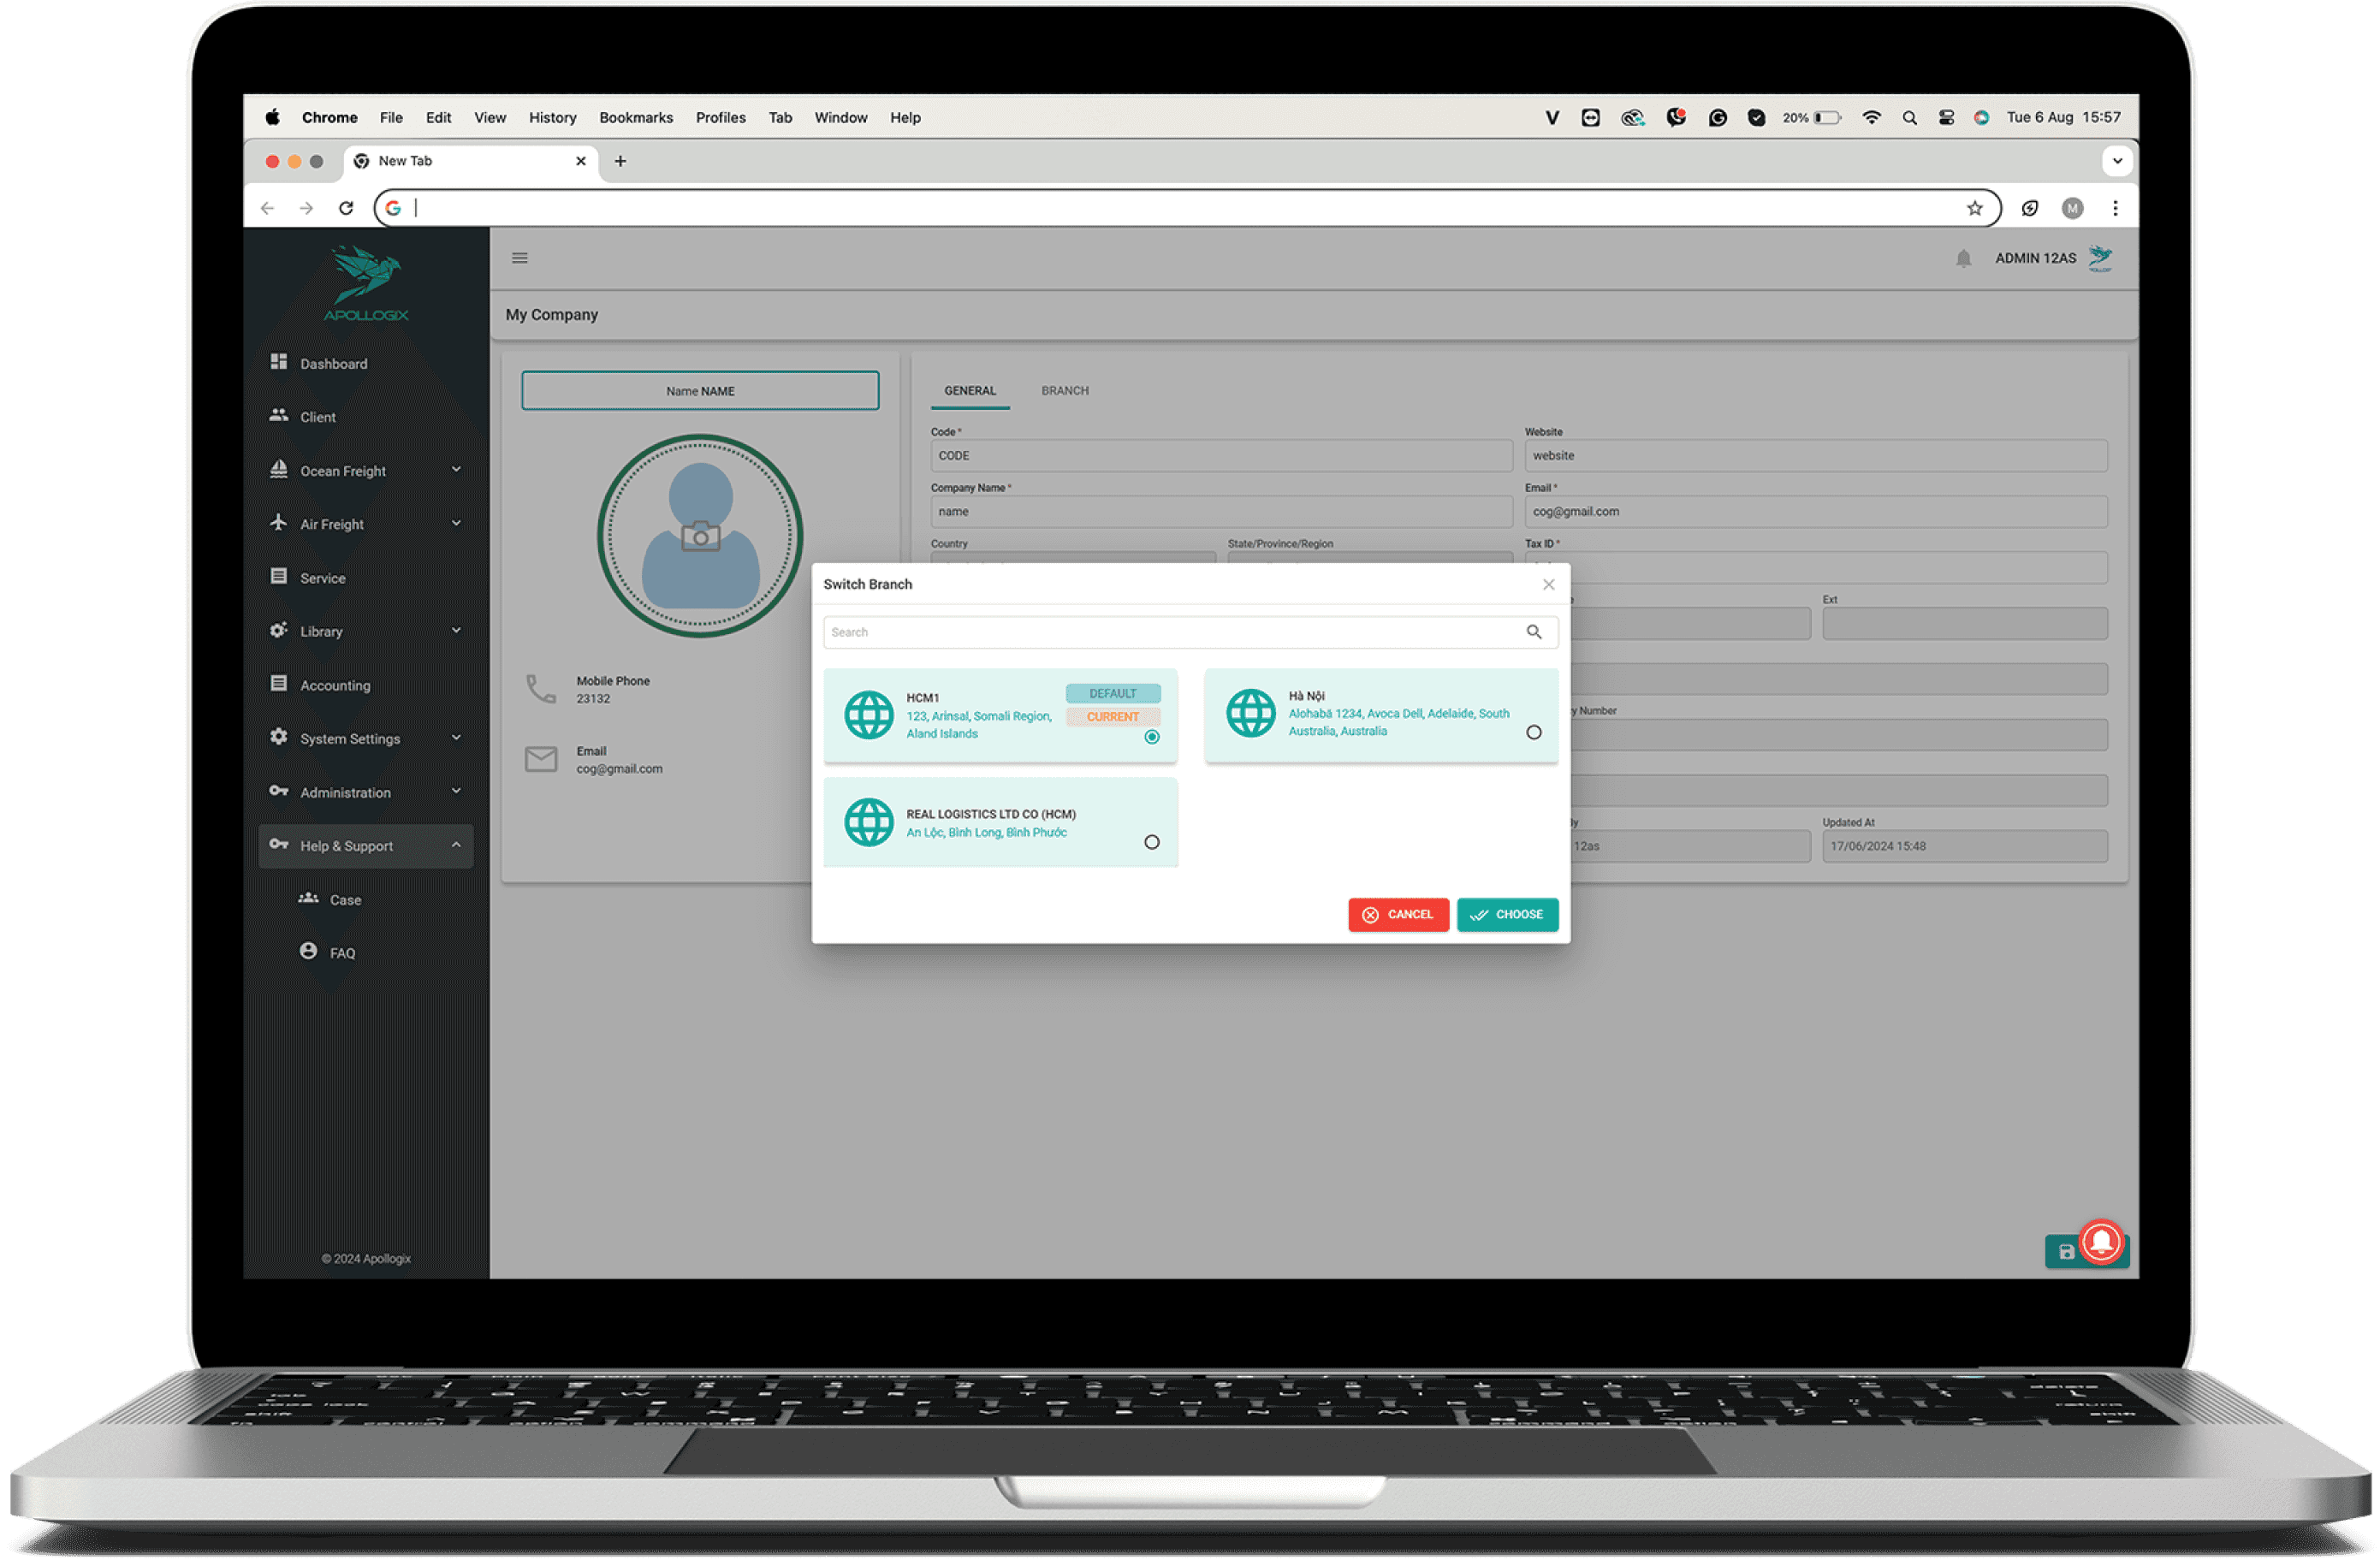The height and width of the screenshot is (1566, 2380).
Task: Open the notification bell in header
Action: coord(1964,259)
